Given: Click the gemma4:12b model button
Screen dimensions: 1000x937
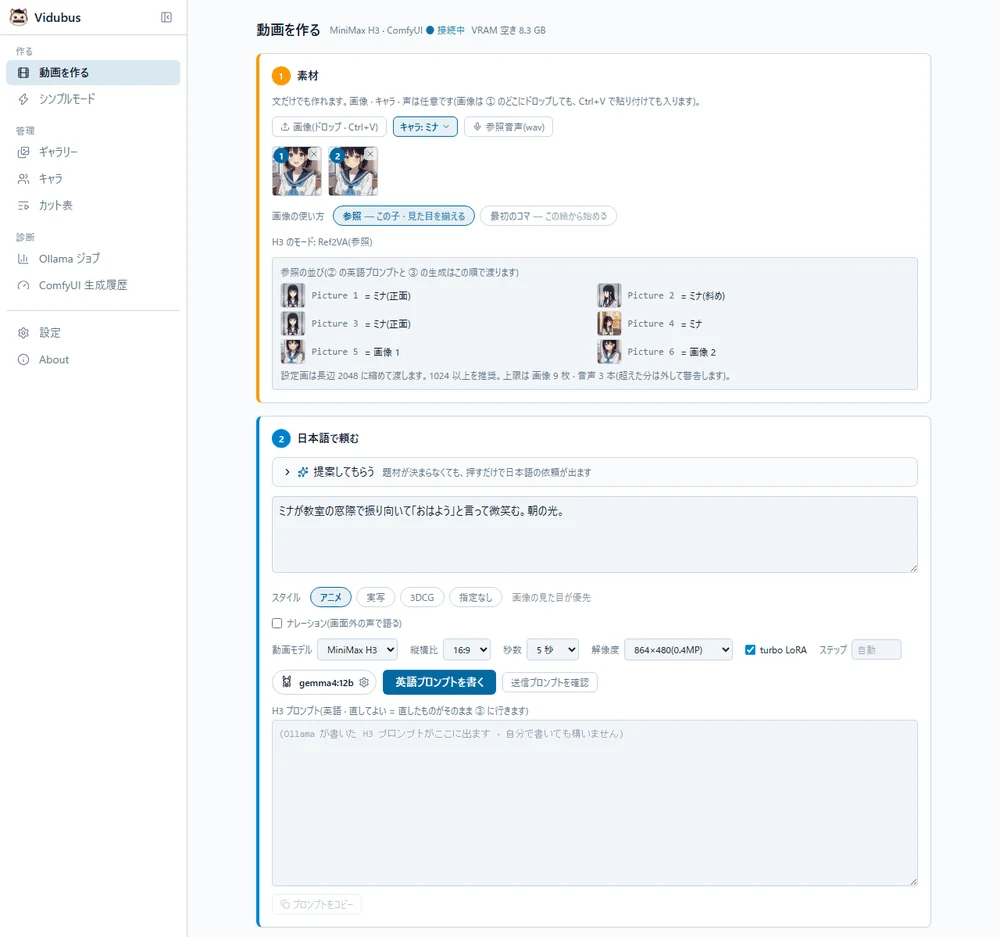Looking at the screenshot, I should [x=324, y=682].
